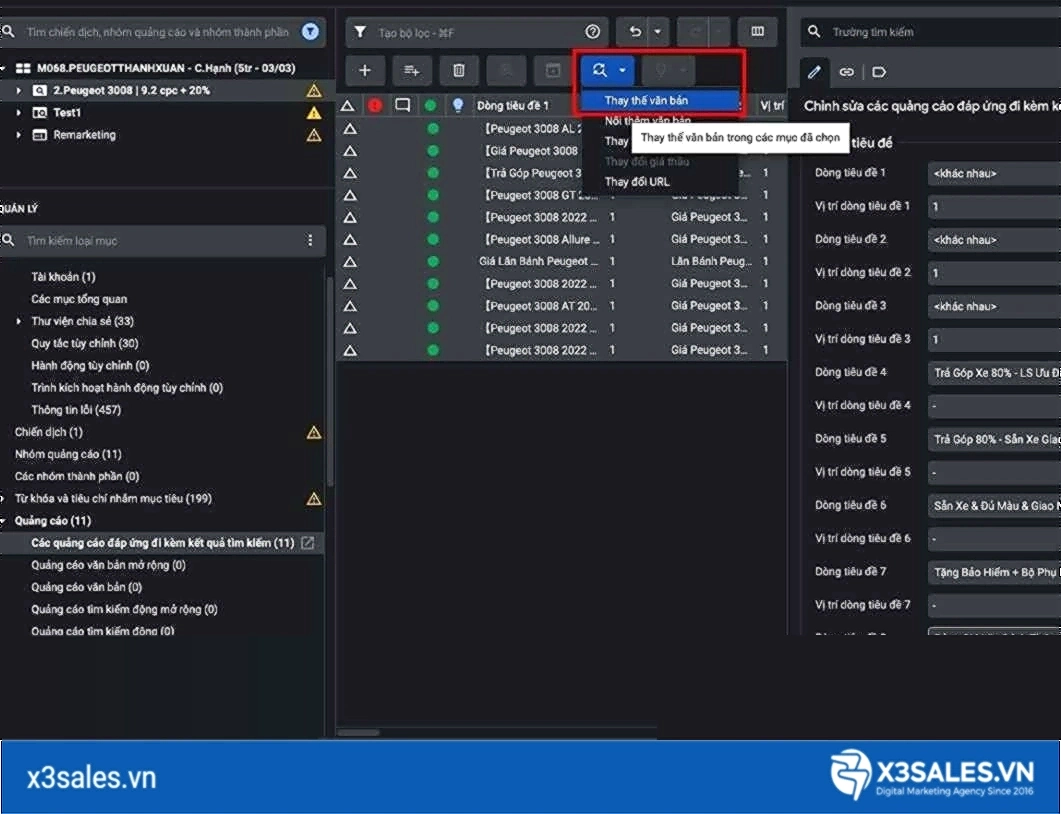The width and height of the screenshot is (1061, 814).
Task: Click 'Dòng tiêu đề 5' value field
Action: (995, 439)
